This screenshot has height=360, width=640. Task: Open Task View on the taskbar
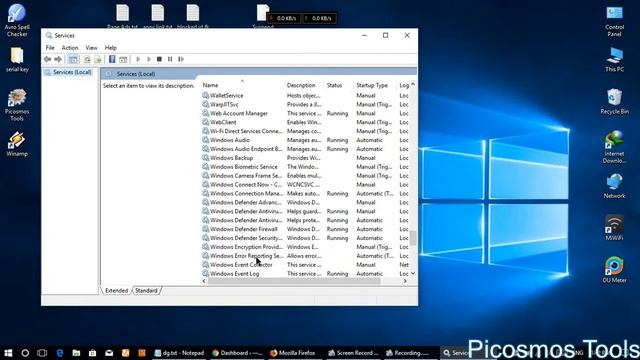pos(42,353)
